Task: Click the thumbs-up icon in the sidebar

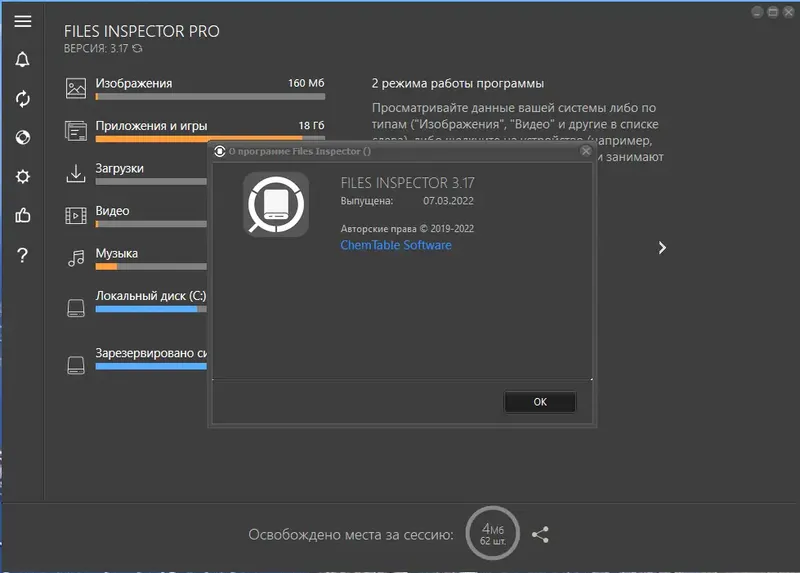Action: (22, 215)
